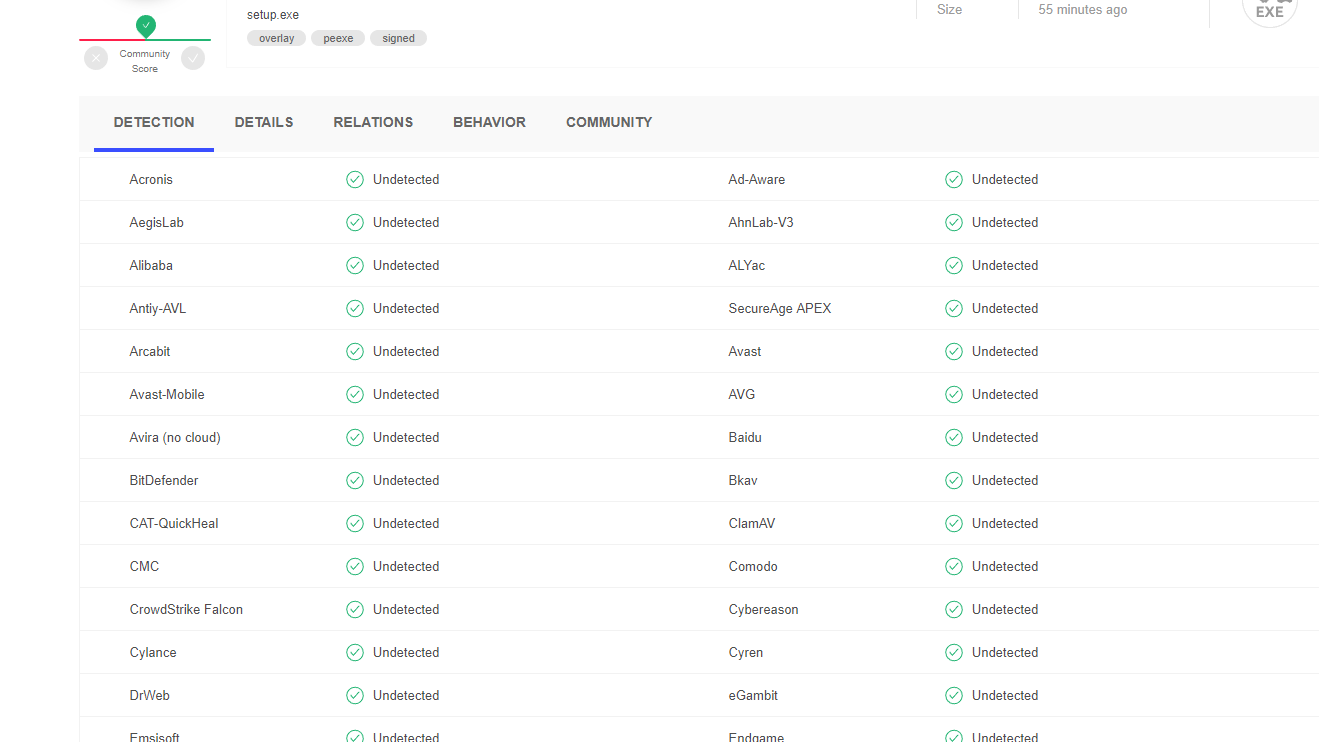Open the DETECTION tab
This screenshot has width=1319, height=742.
154,122
